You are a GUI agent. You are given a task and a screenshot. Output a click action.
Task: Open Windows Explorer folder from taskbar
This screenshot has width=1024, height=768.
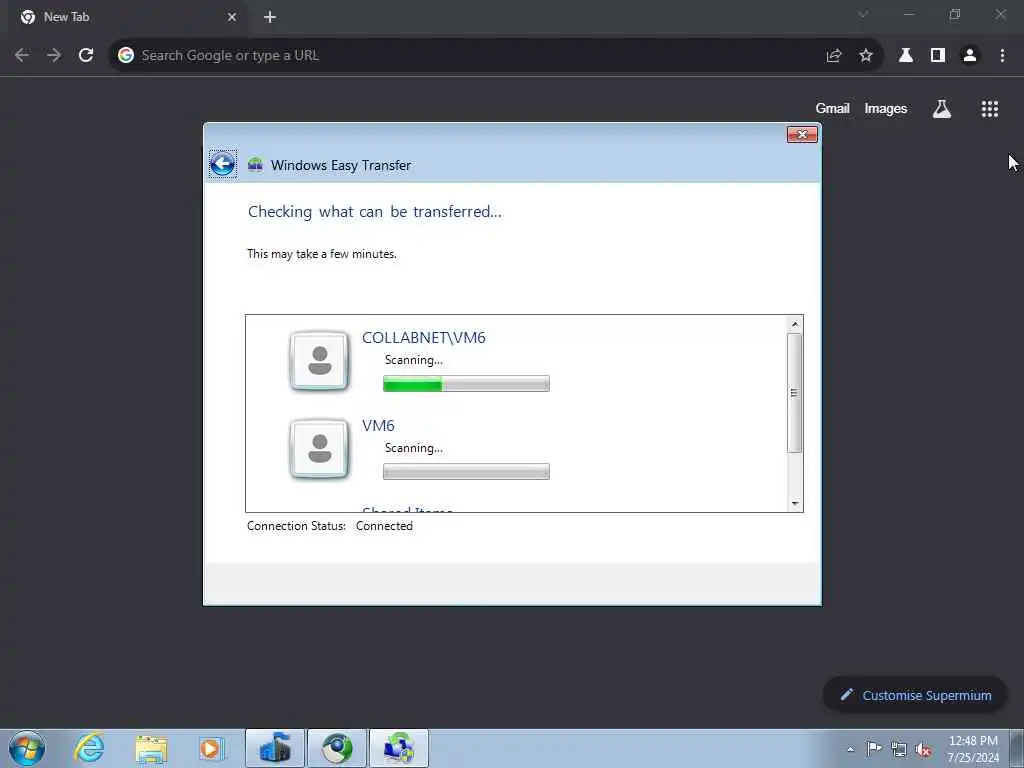pos(152,748)
